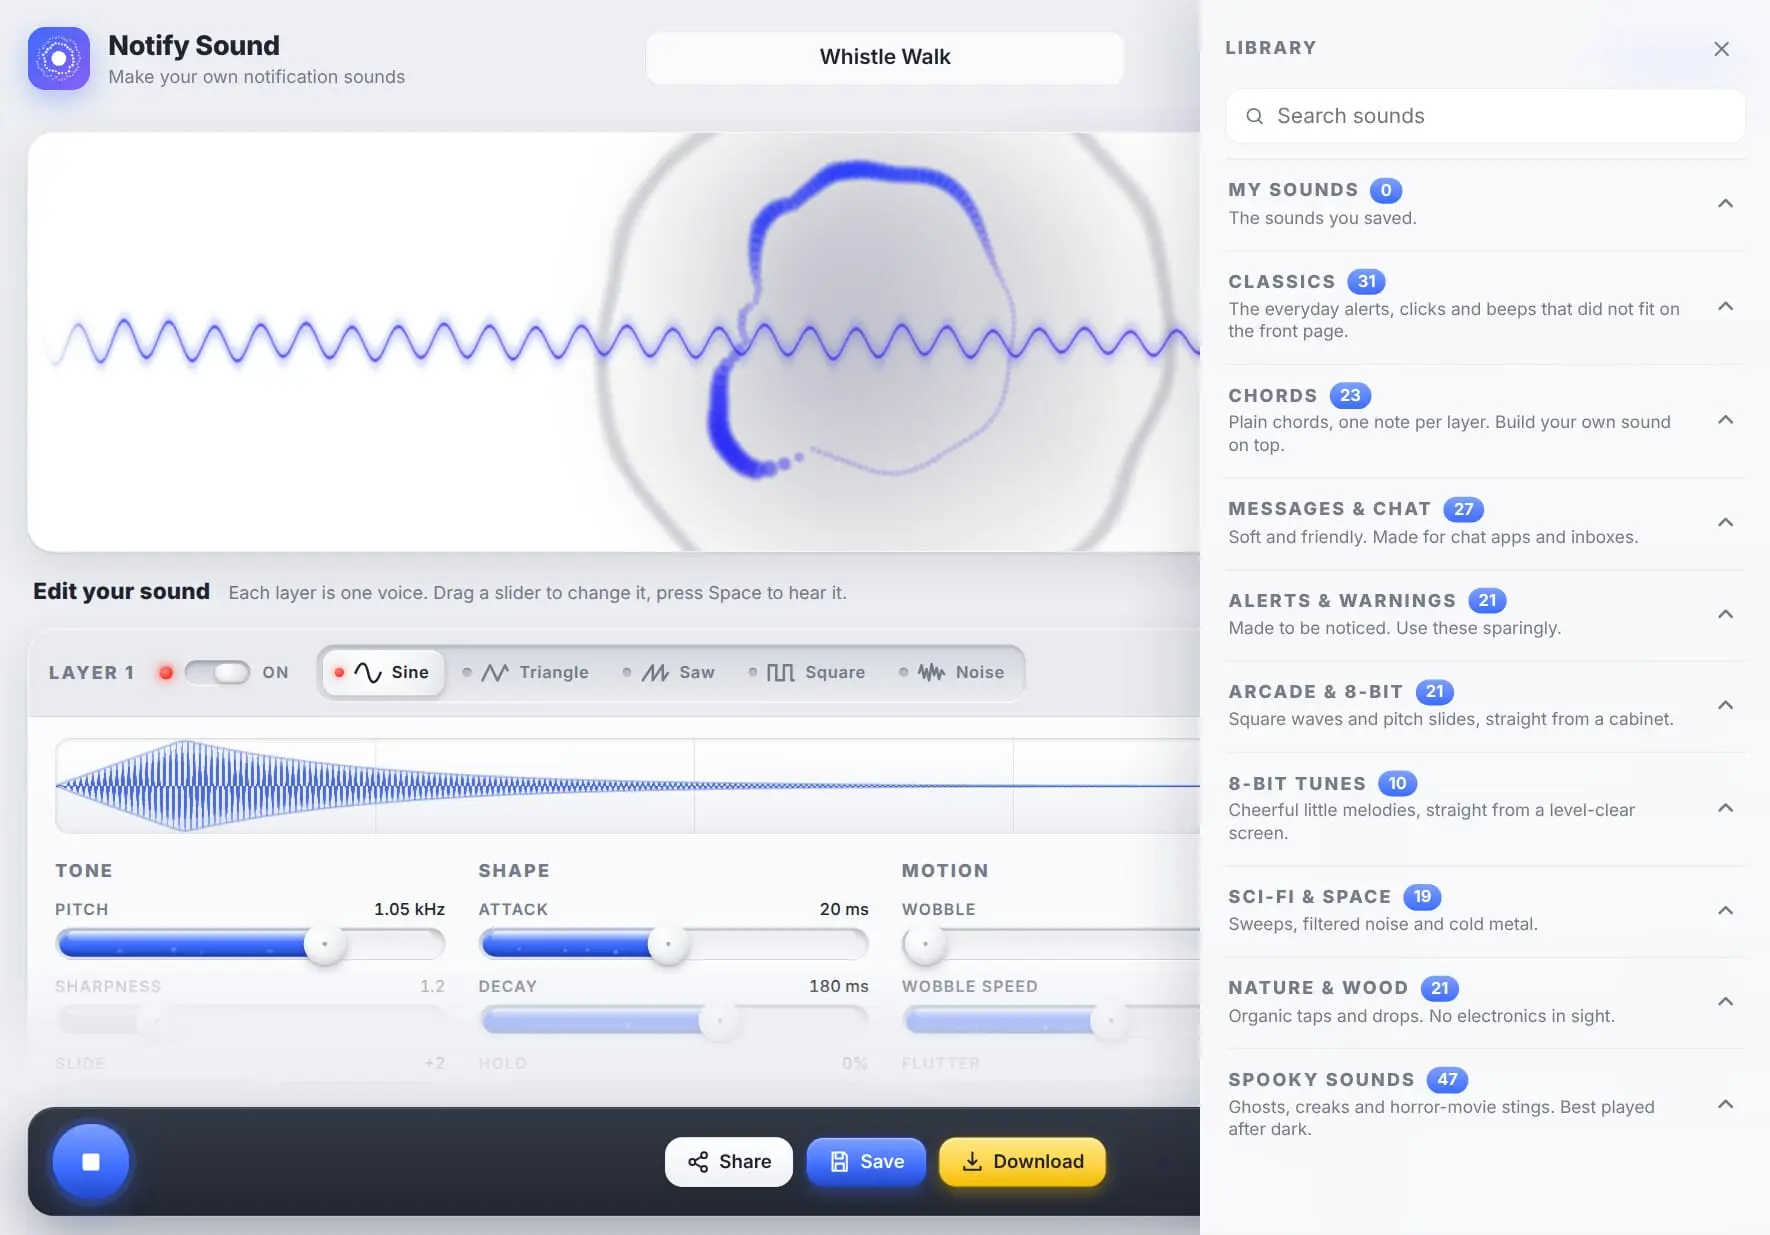
Task: Collapse the Alerts & Warnings chevron
Action: point(1725,614)
